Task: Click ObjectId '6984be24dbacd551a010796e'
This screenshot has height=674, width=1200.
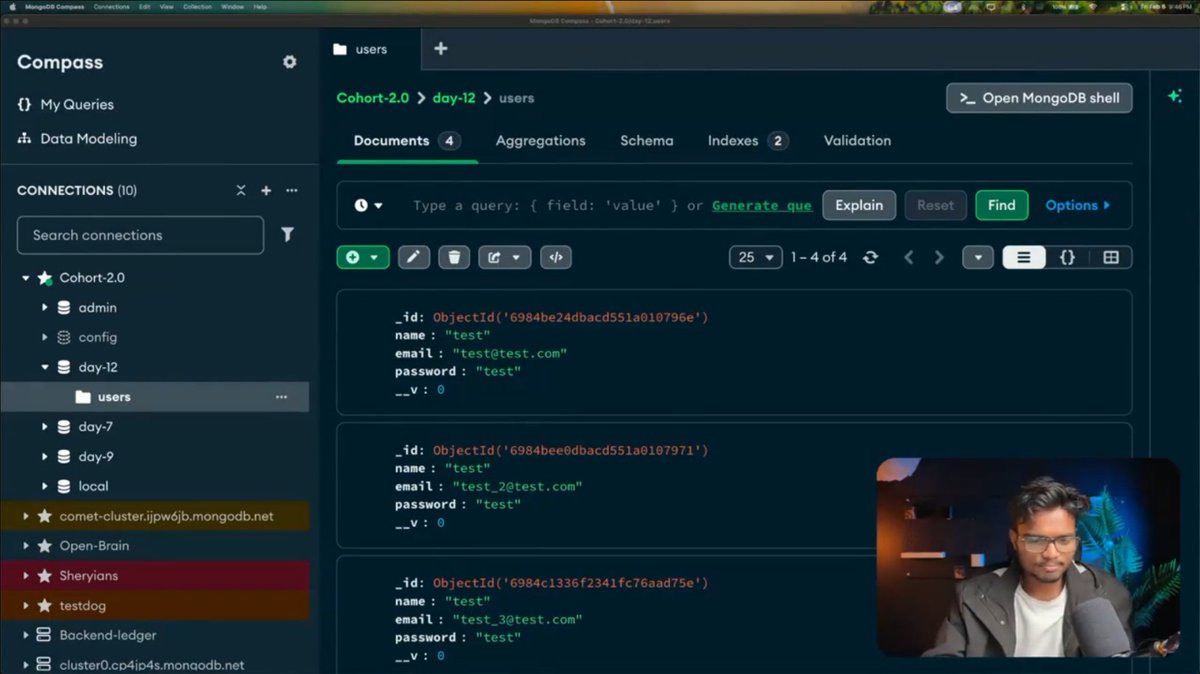Action: [x=570, y=318]
